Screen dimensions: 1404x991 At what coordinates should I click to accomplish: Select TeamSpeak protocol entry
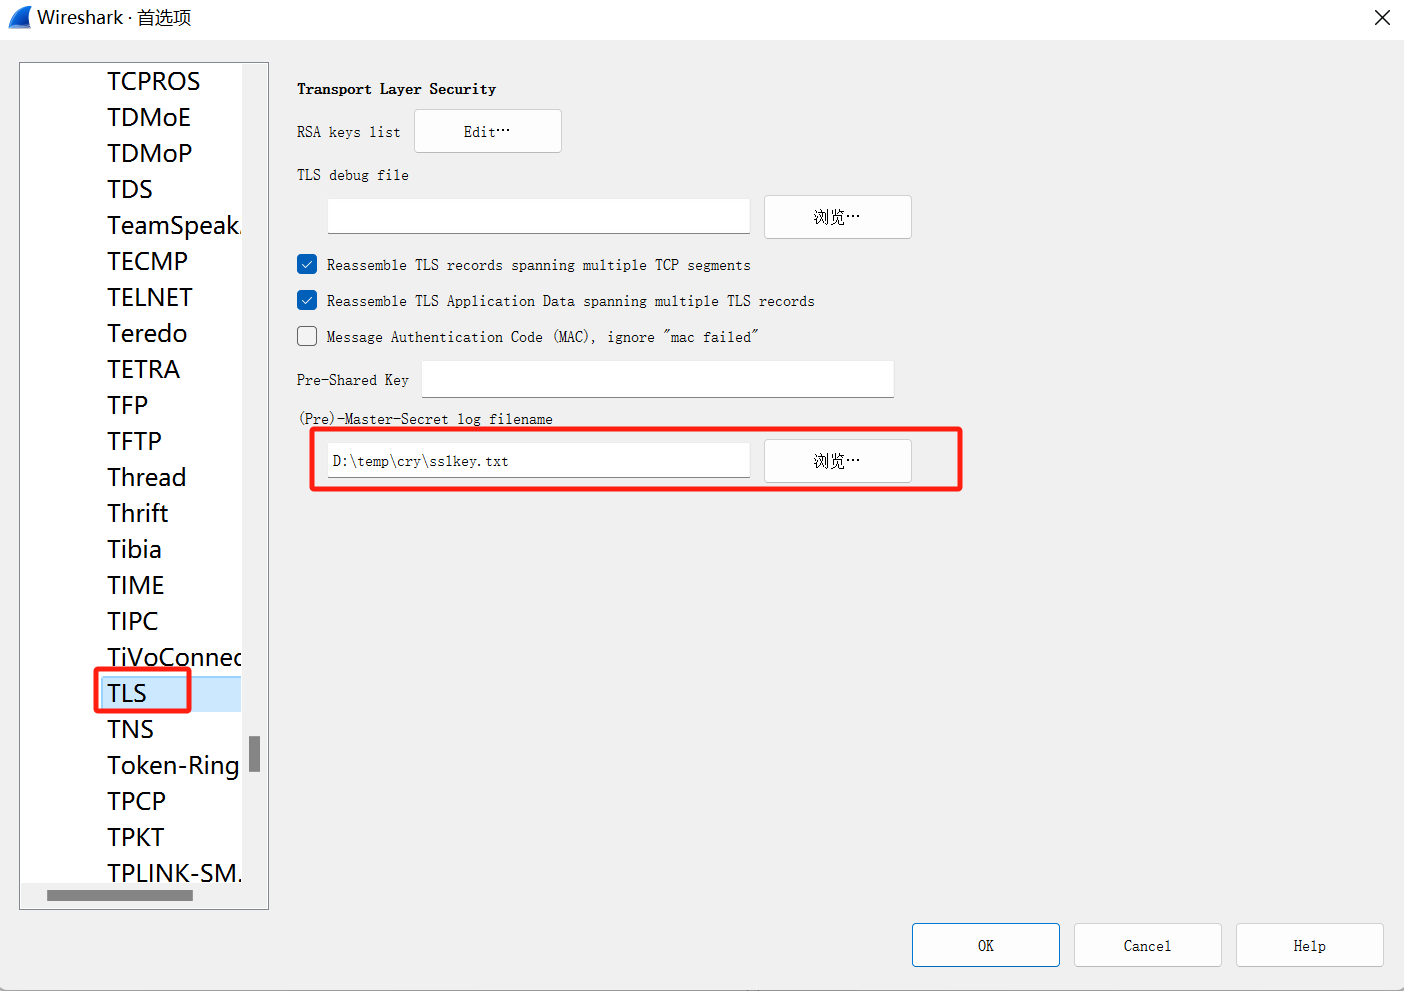(x=174, y=225)
